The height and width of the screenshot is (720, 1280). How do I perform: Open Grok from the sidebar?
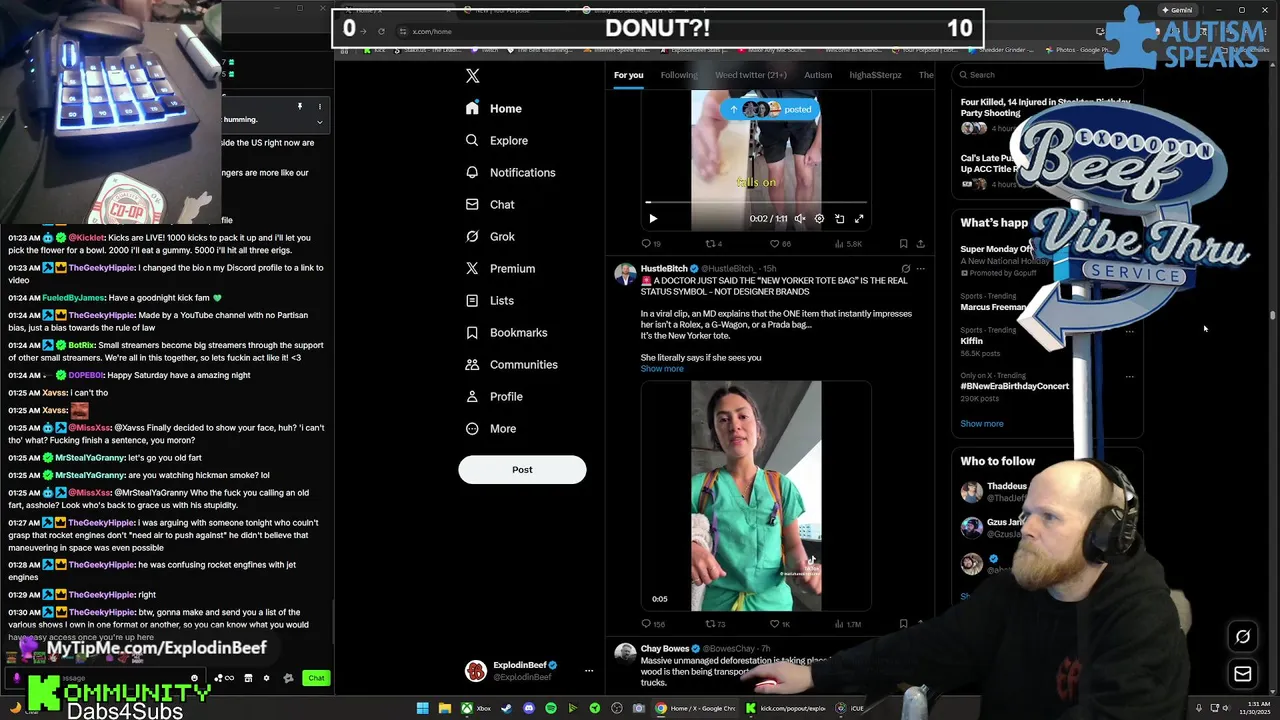pos(490,236)
